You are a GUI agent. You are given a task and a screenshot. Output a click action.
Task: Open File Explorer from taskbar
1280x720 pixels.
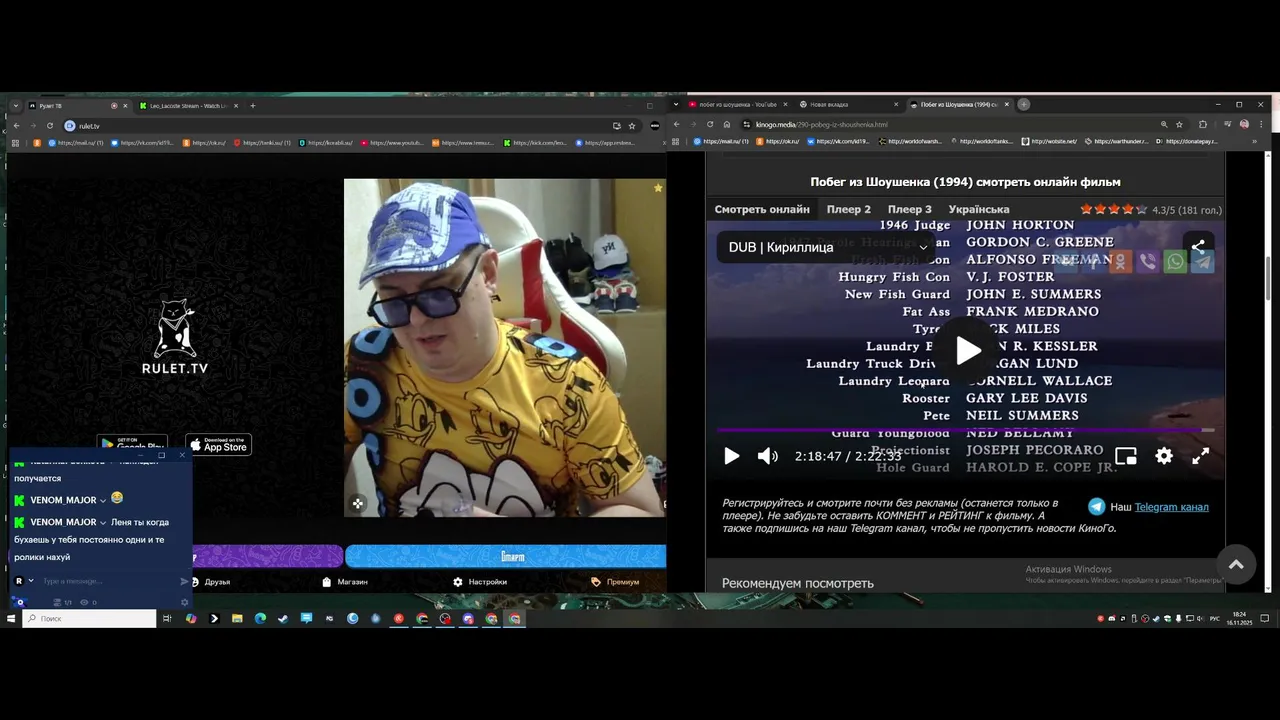237,619
